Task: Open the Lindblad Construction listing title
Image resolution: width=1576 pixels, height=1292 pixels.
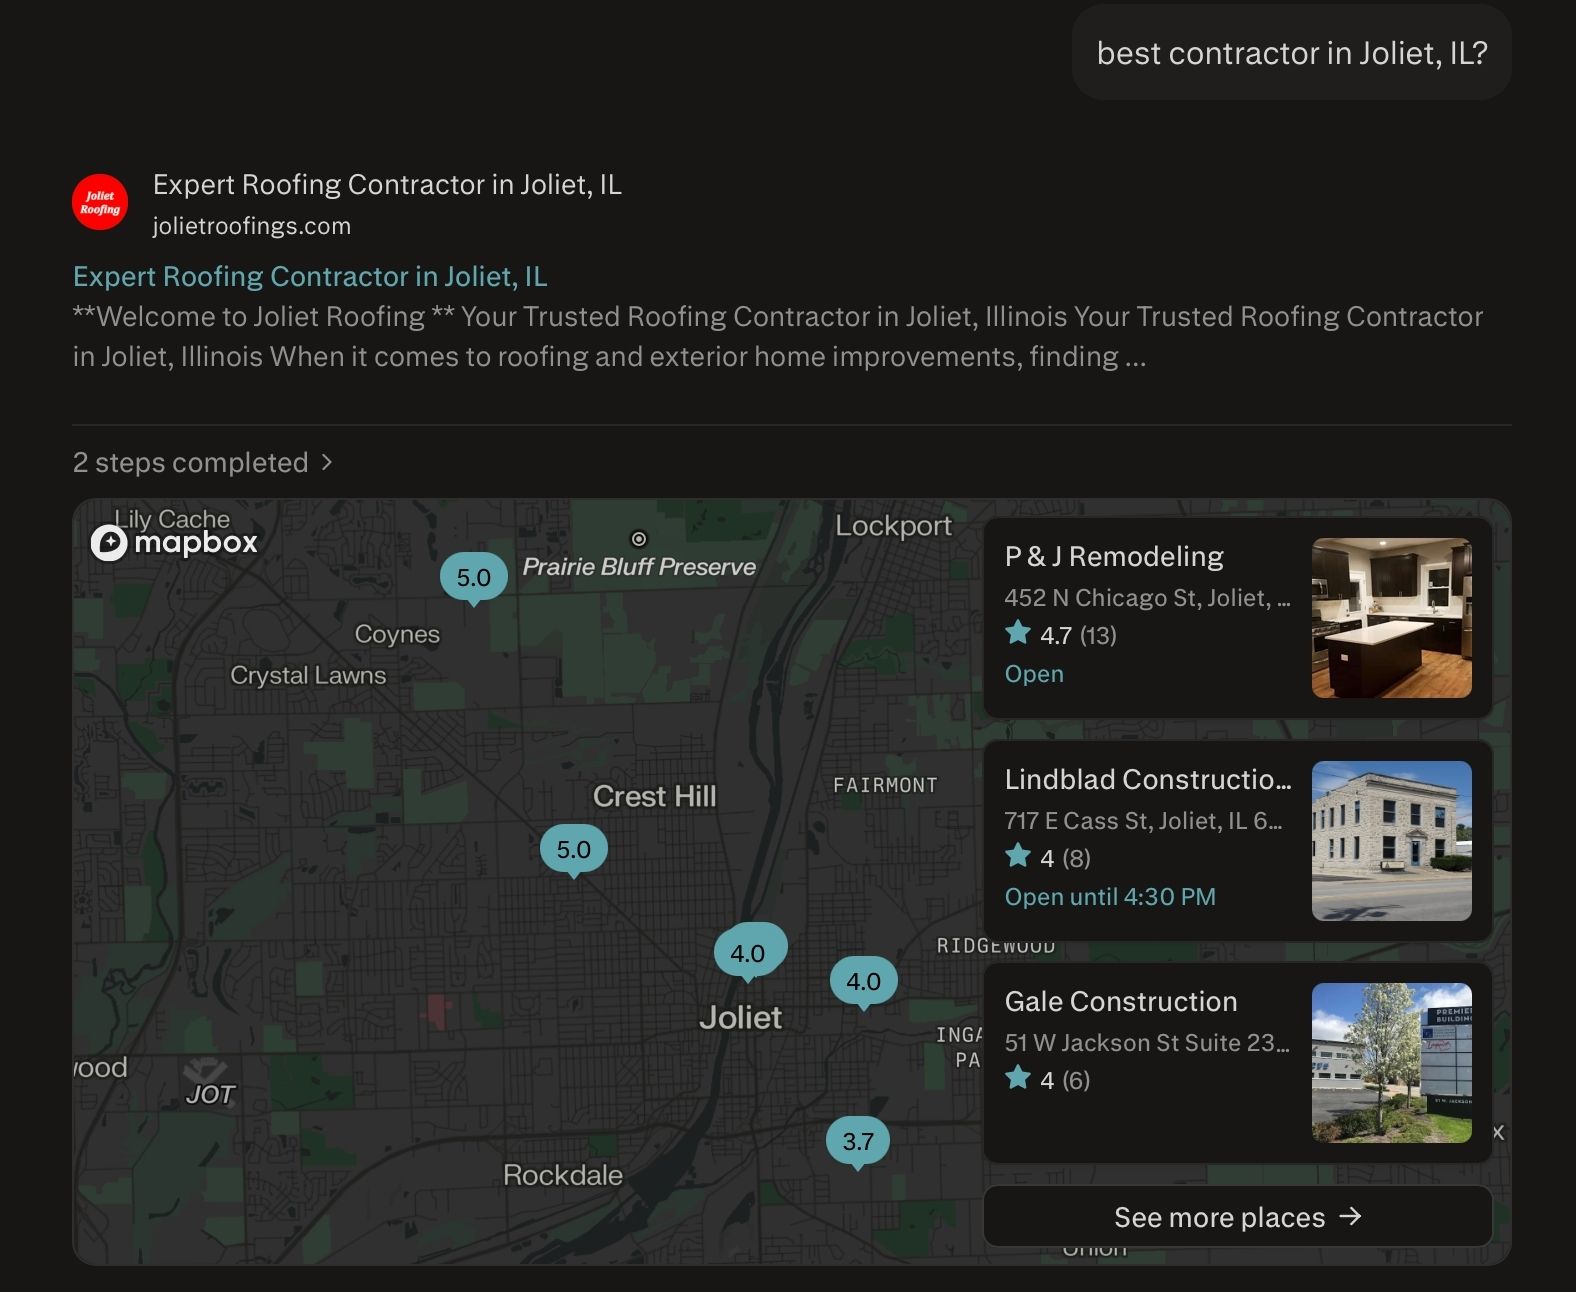Action: point(1147,779)
